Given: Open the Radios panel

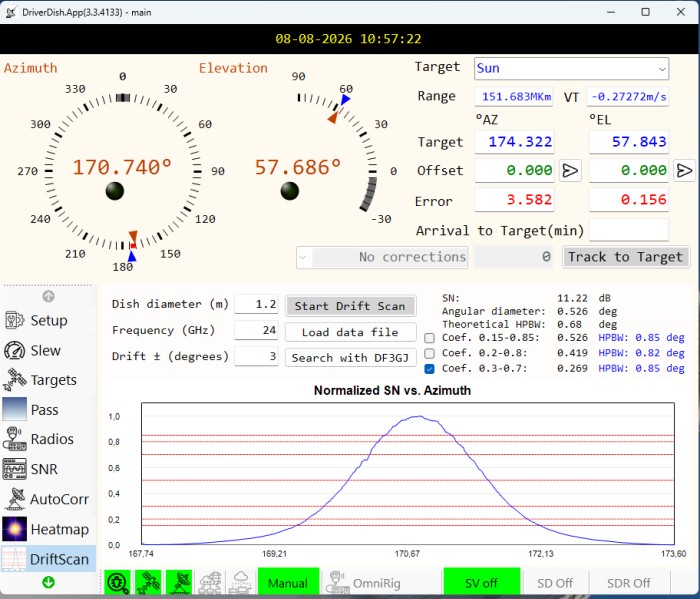Looking at the screenshot, I should [48, 439].
